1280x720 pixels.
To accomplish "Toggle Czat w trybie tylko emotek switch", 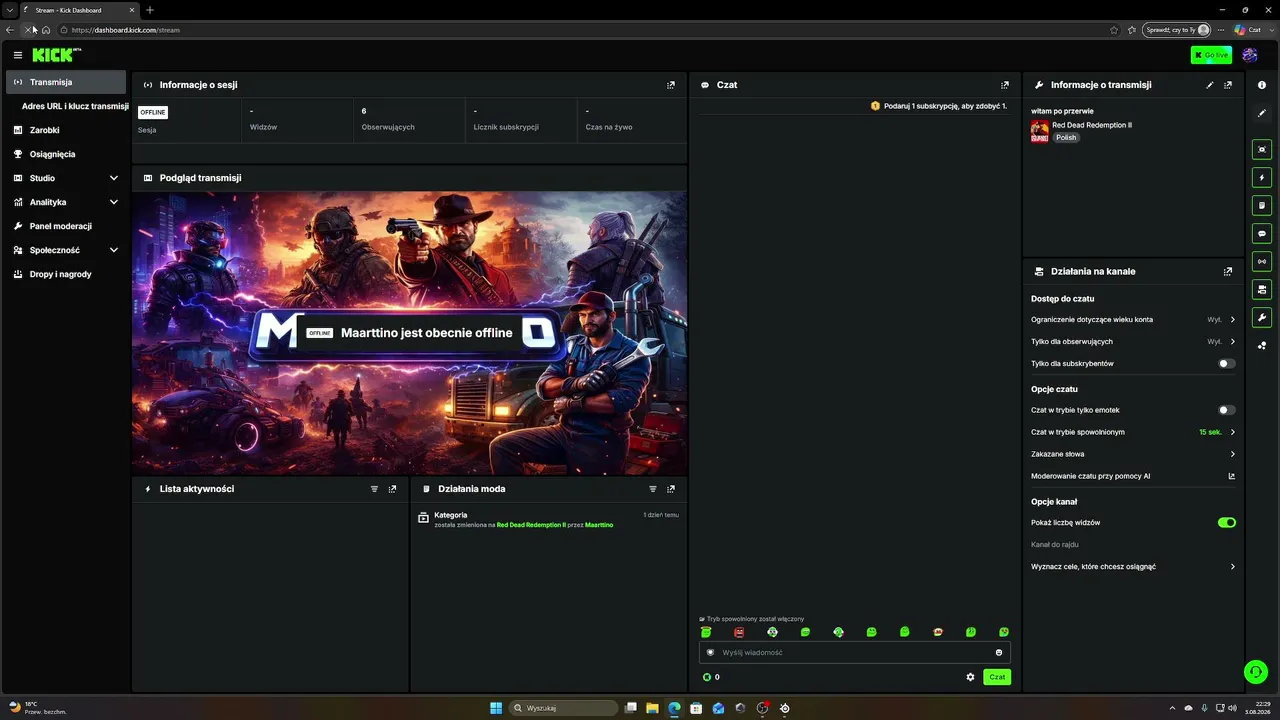I will point(1226,410).
